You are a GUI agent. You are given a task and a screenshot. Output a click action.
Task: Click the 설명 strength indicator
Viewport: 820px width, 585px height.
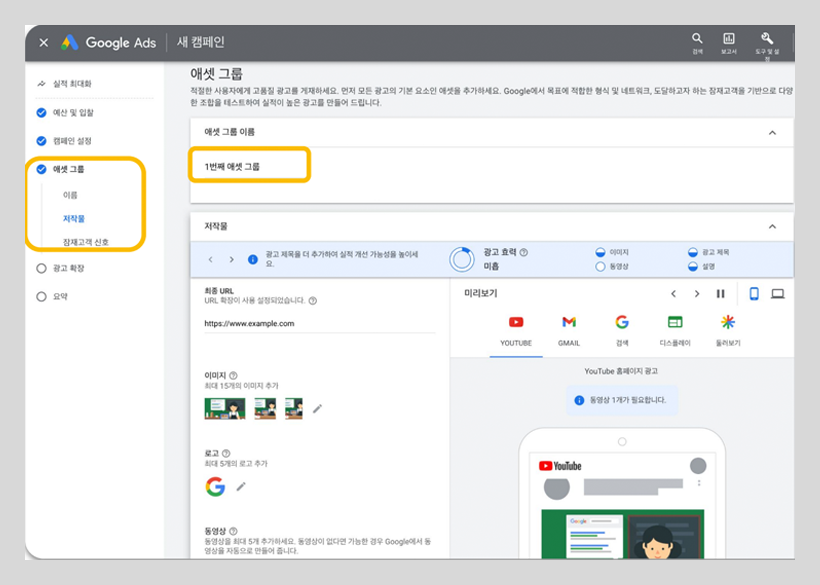[x=701, y=267]
